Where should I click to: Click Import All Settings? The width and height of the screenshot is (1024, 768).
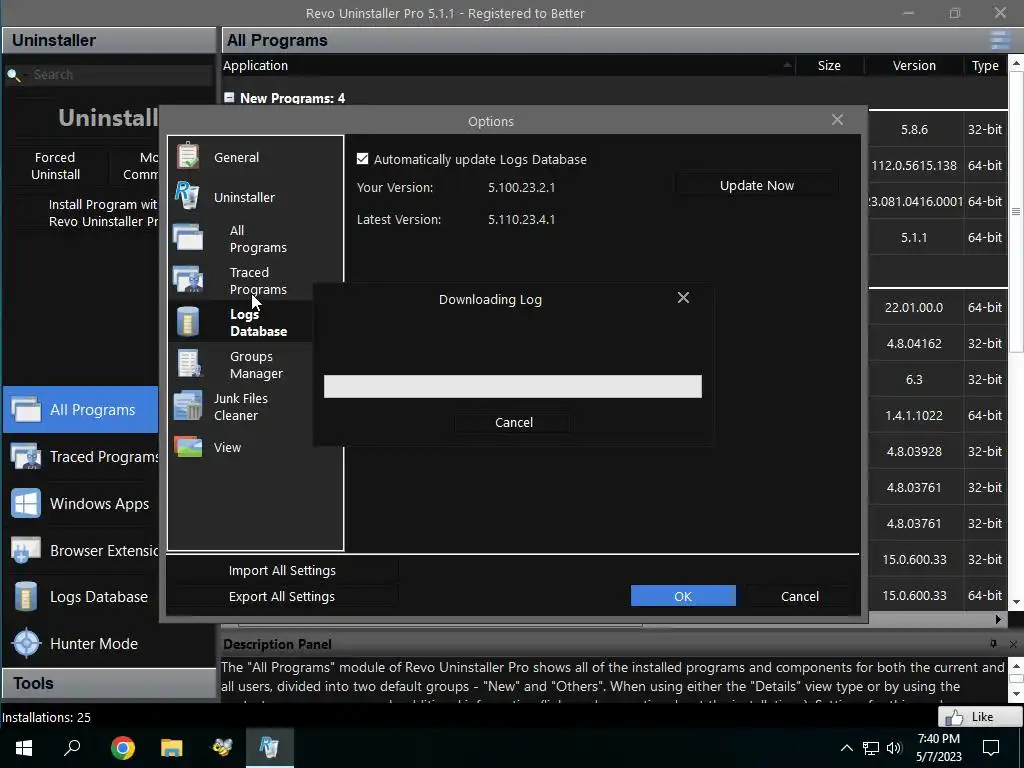click(282, 570)
